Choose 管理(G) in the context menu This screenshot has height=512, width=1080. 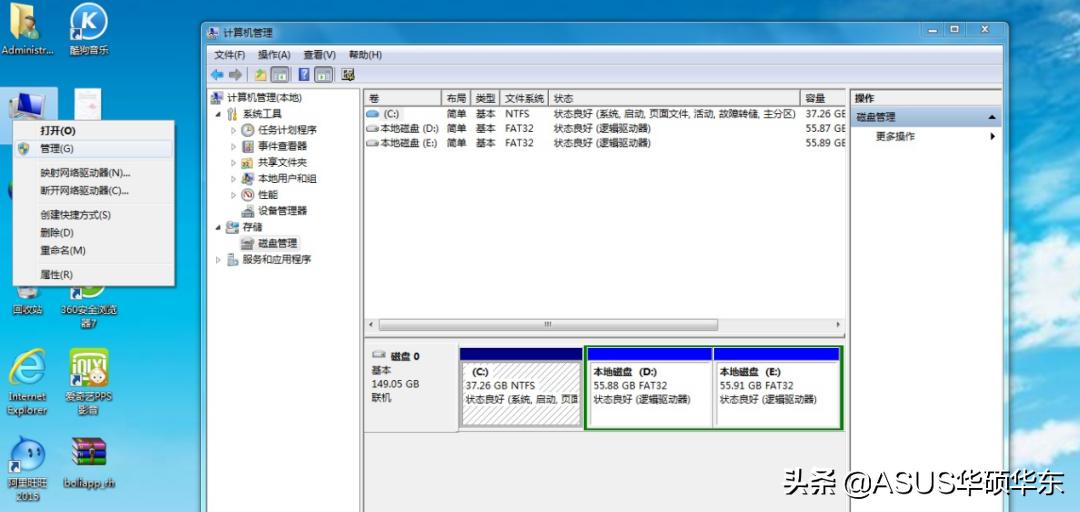(93, 149)
